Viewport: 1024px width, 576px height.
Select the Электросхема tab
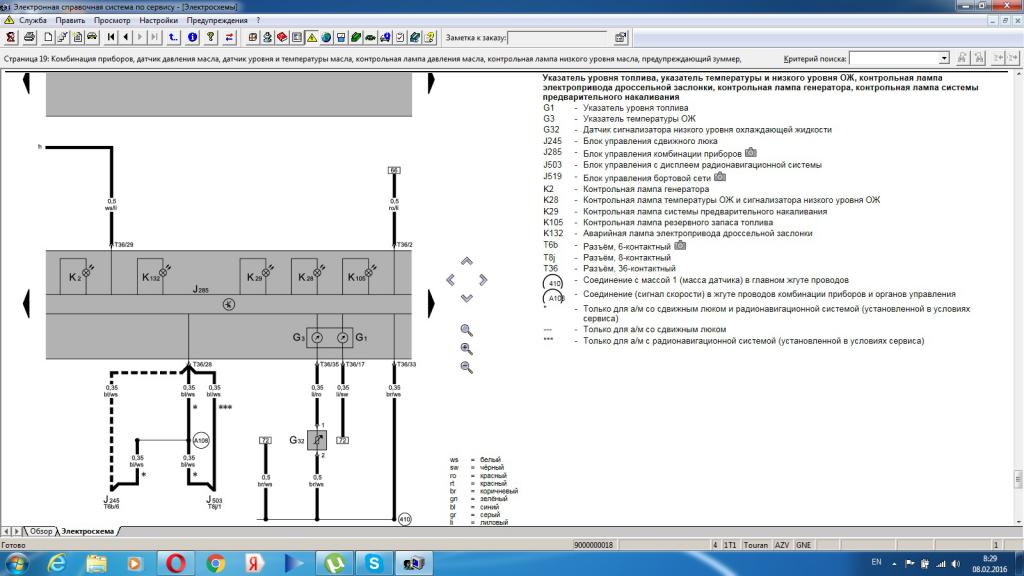88,532
